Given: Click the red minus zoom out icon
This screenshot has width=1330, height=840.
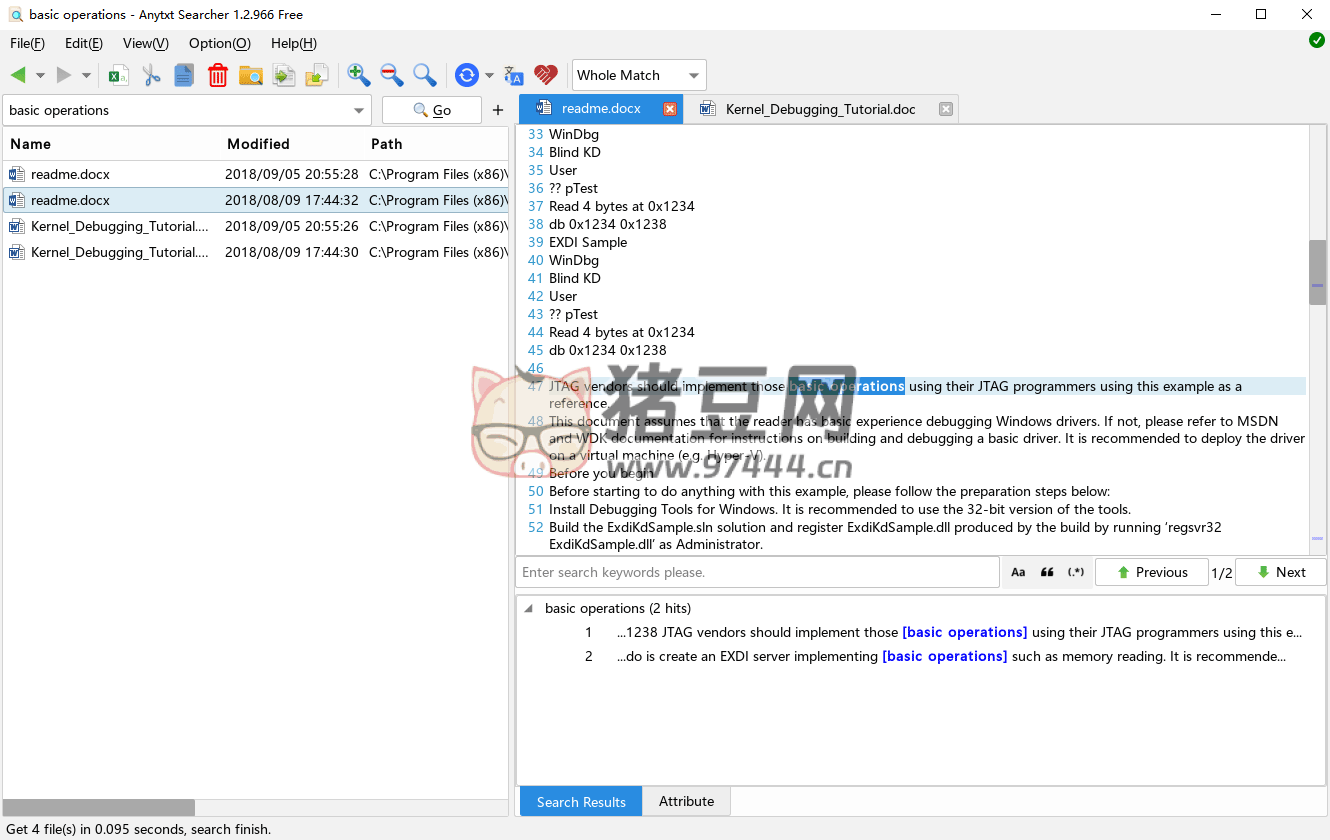Looking at the screenshot, I should [x=391, y=75].
